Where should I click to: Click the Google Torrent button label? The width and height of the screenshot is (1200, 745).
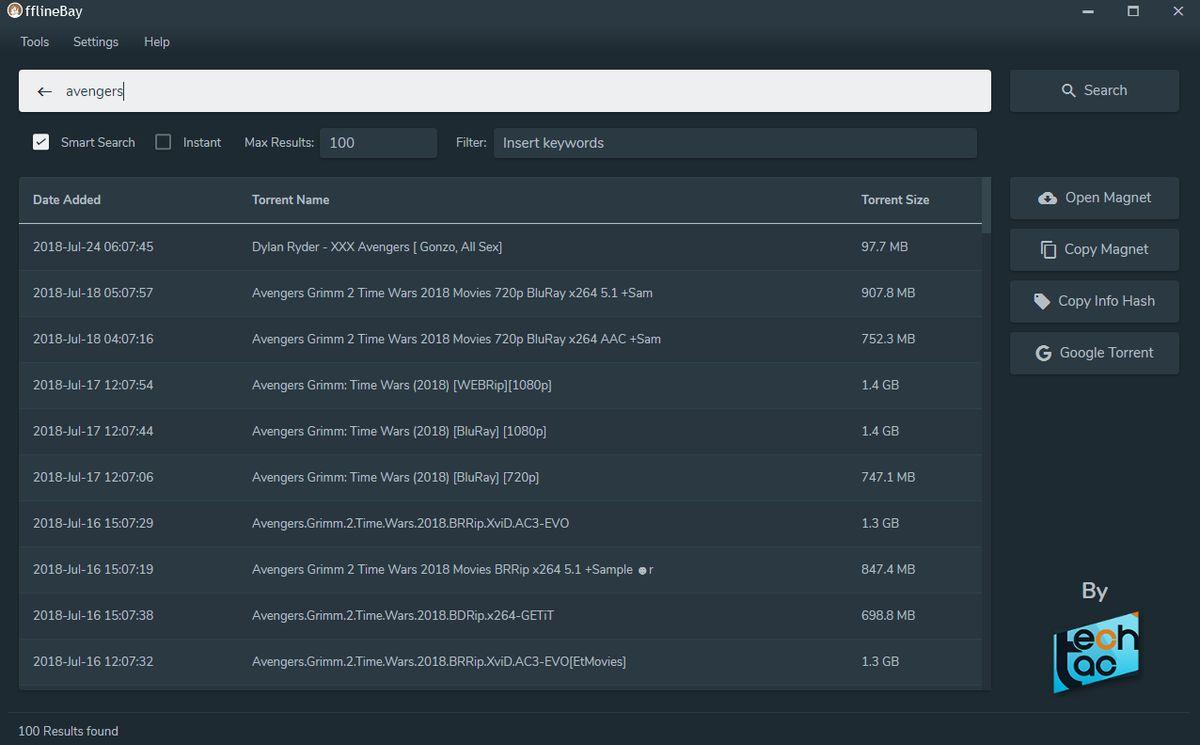click(1106, 353)
